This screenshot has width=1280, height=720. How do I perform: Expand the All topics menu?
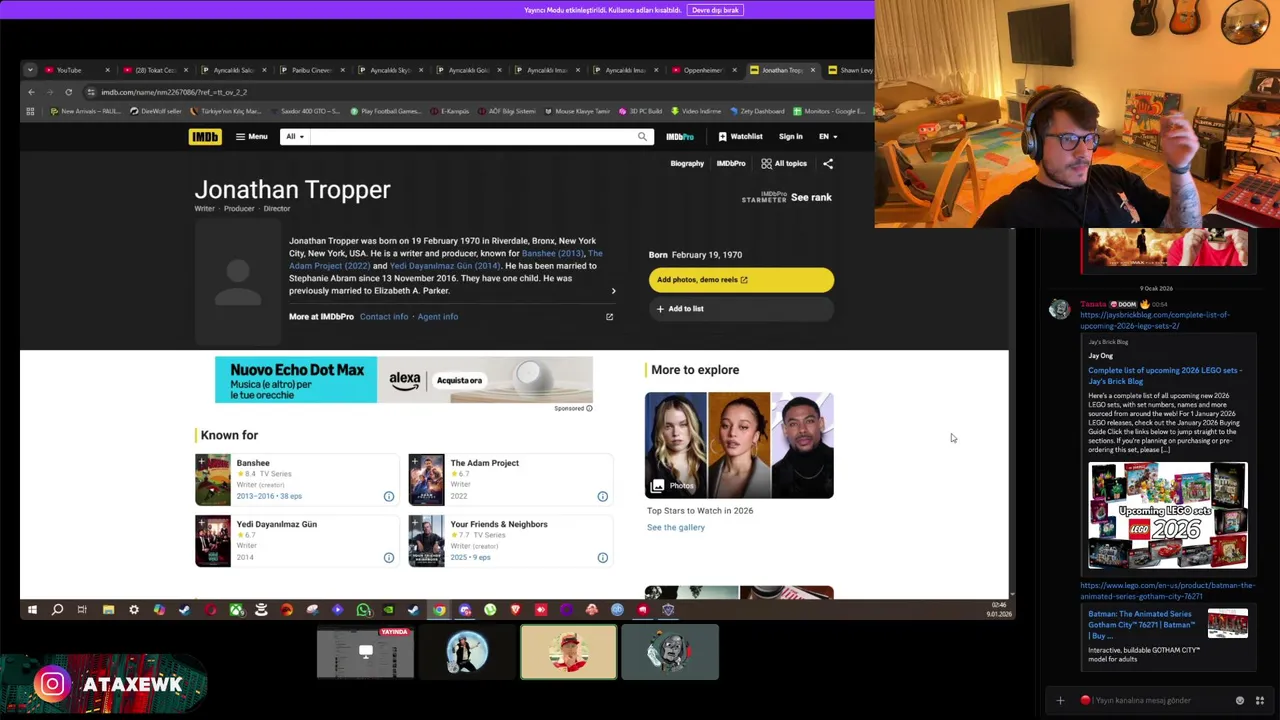pyautogui.click(x=783, y=163)
